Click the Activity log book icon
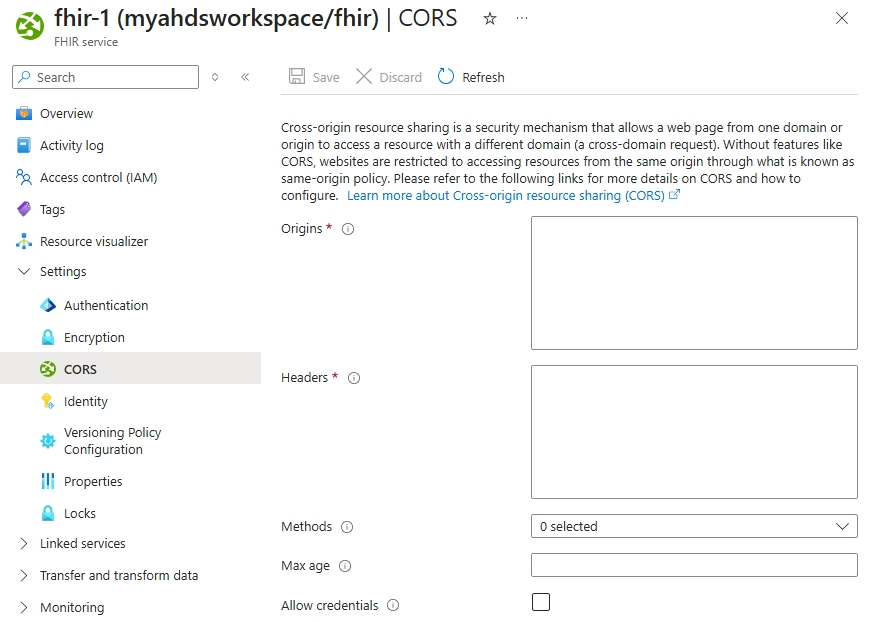This screenshot has height=622, width=869. pyautogui.click(x=24, y=145)
